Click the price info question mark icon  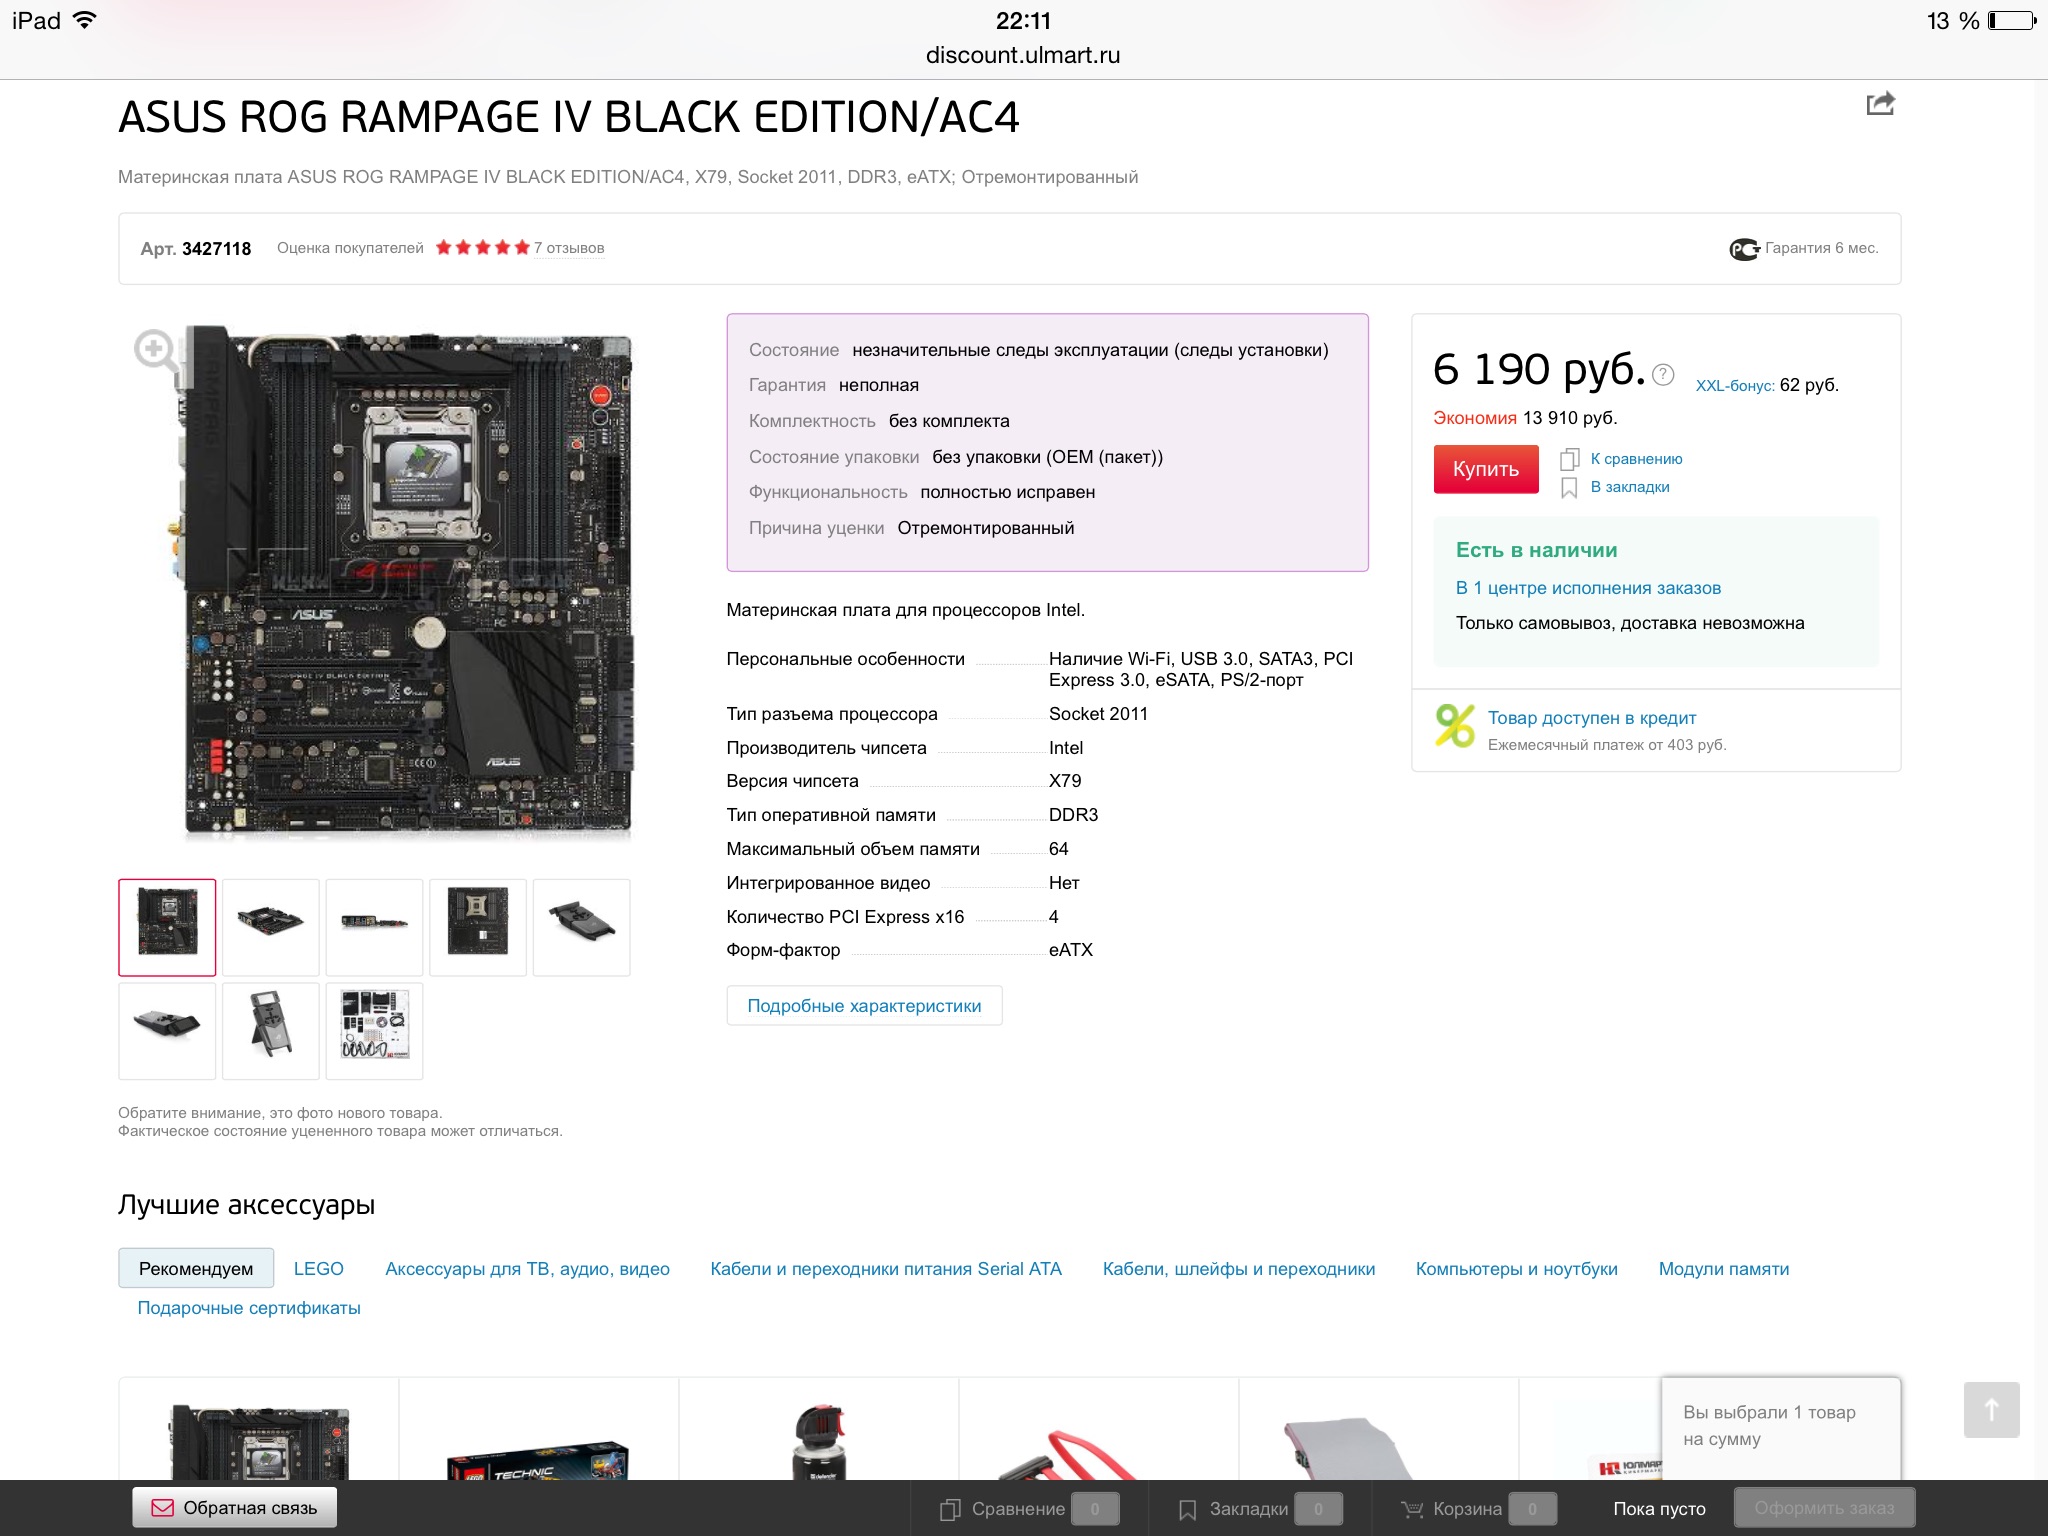tap(1663, 374)
